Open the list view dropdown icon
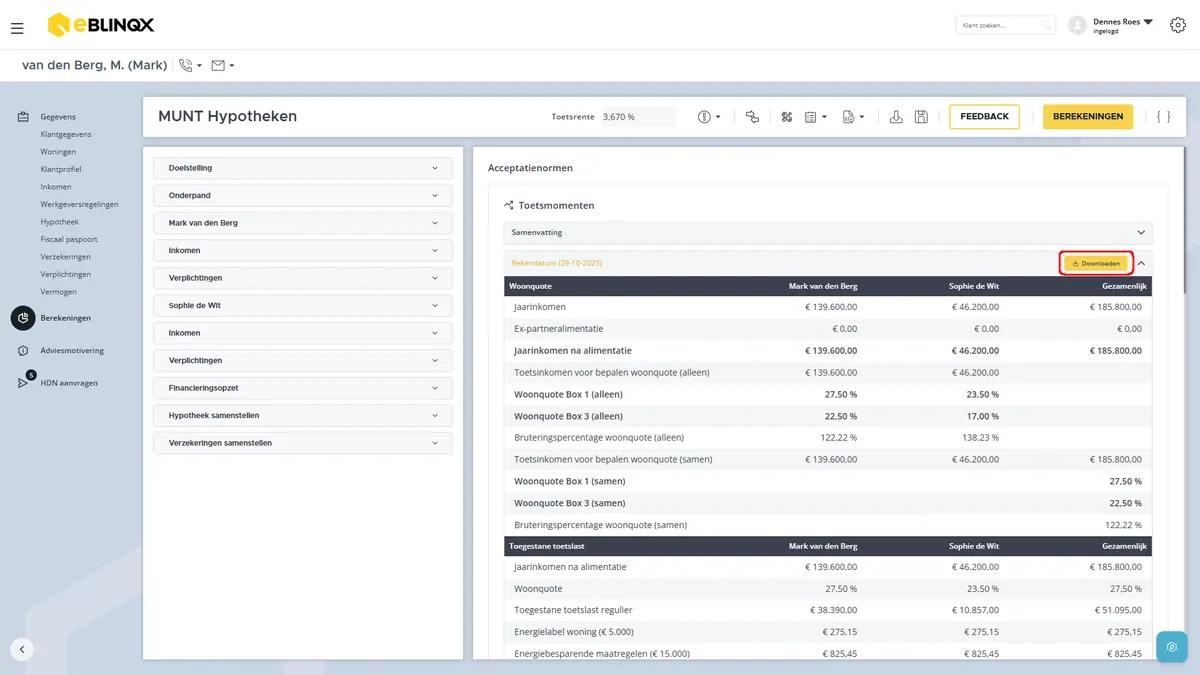This screenshot has height=675, width=1200. (x=816, y=117)
